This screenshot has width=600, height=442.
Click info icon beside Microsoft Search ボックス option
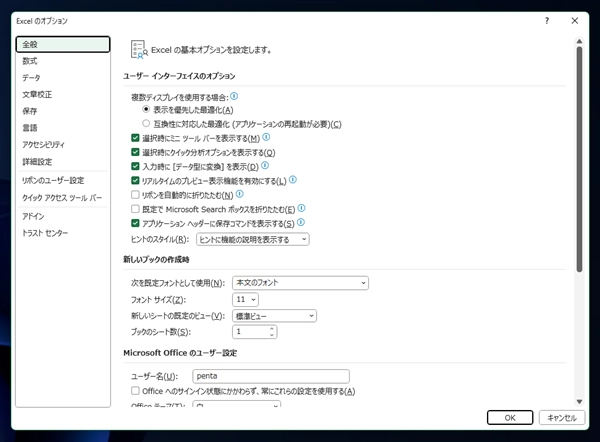302,208
